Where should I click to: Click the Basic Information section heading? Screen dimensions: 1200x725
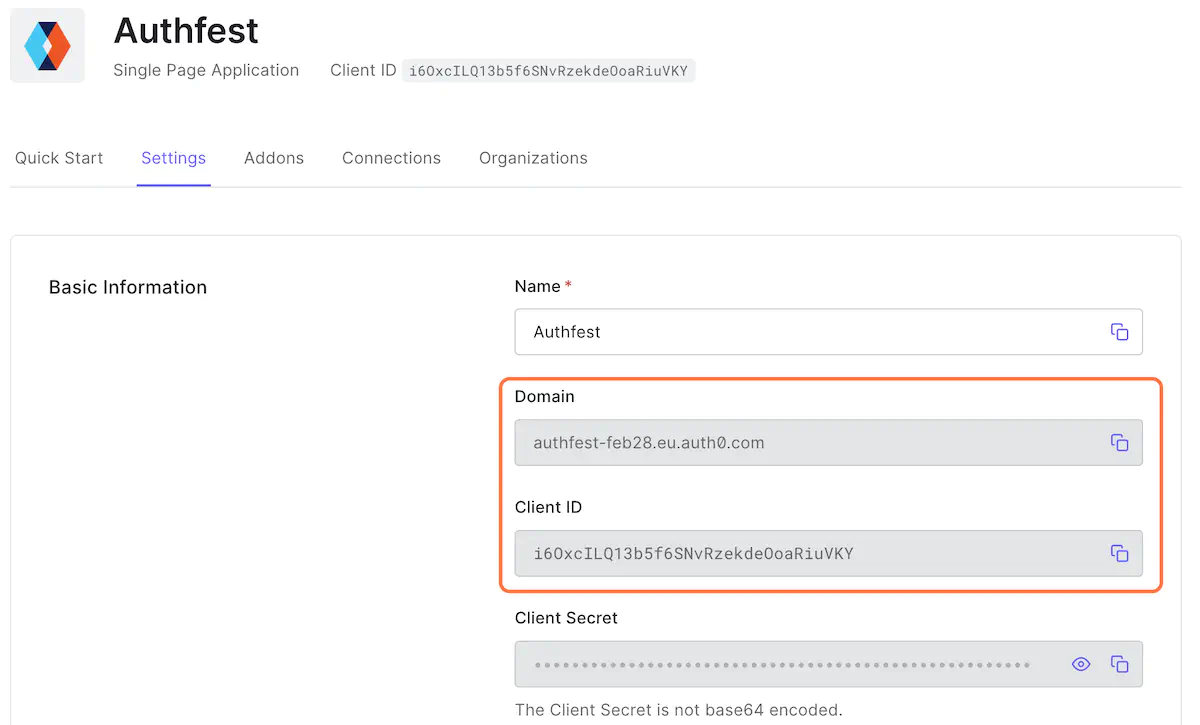tap(128, 287)
